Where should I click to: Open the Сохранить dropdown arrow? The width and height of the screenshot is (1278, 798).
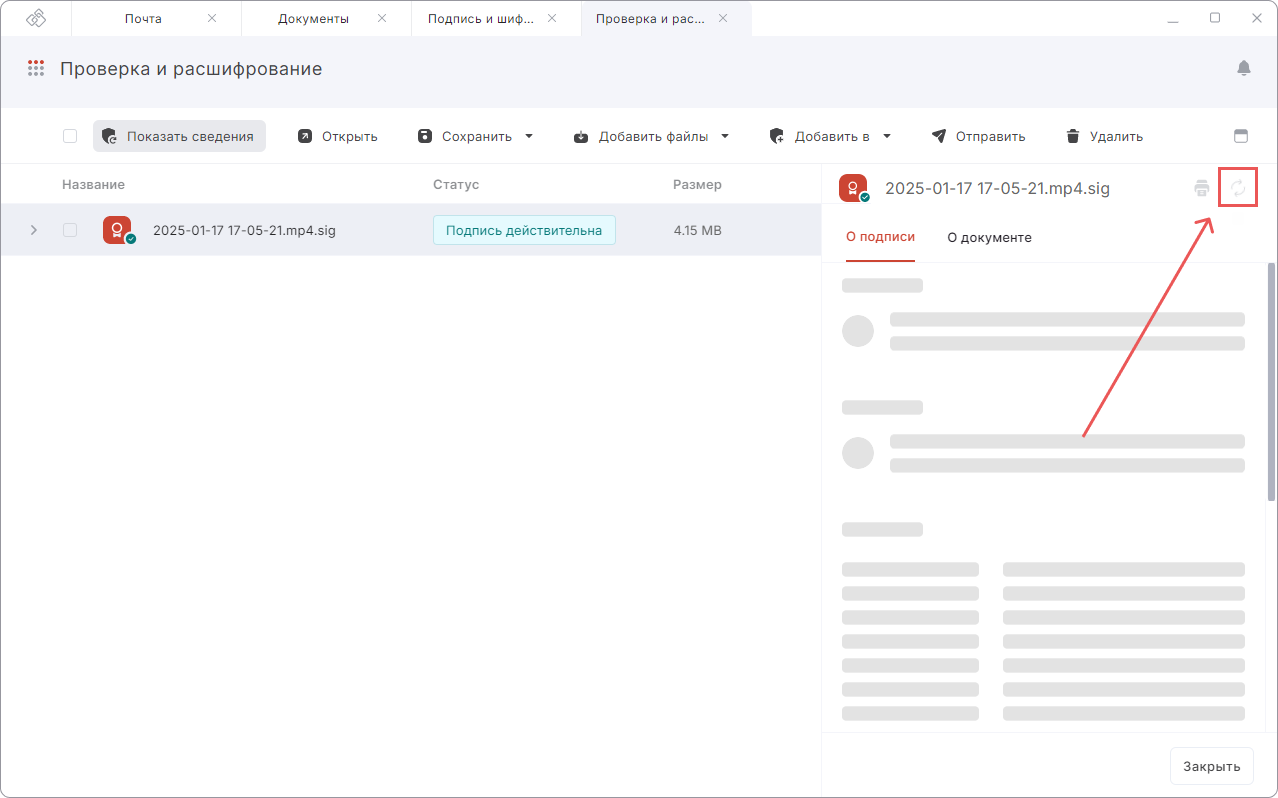[x=529, y=136]
